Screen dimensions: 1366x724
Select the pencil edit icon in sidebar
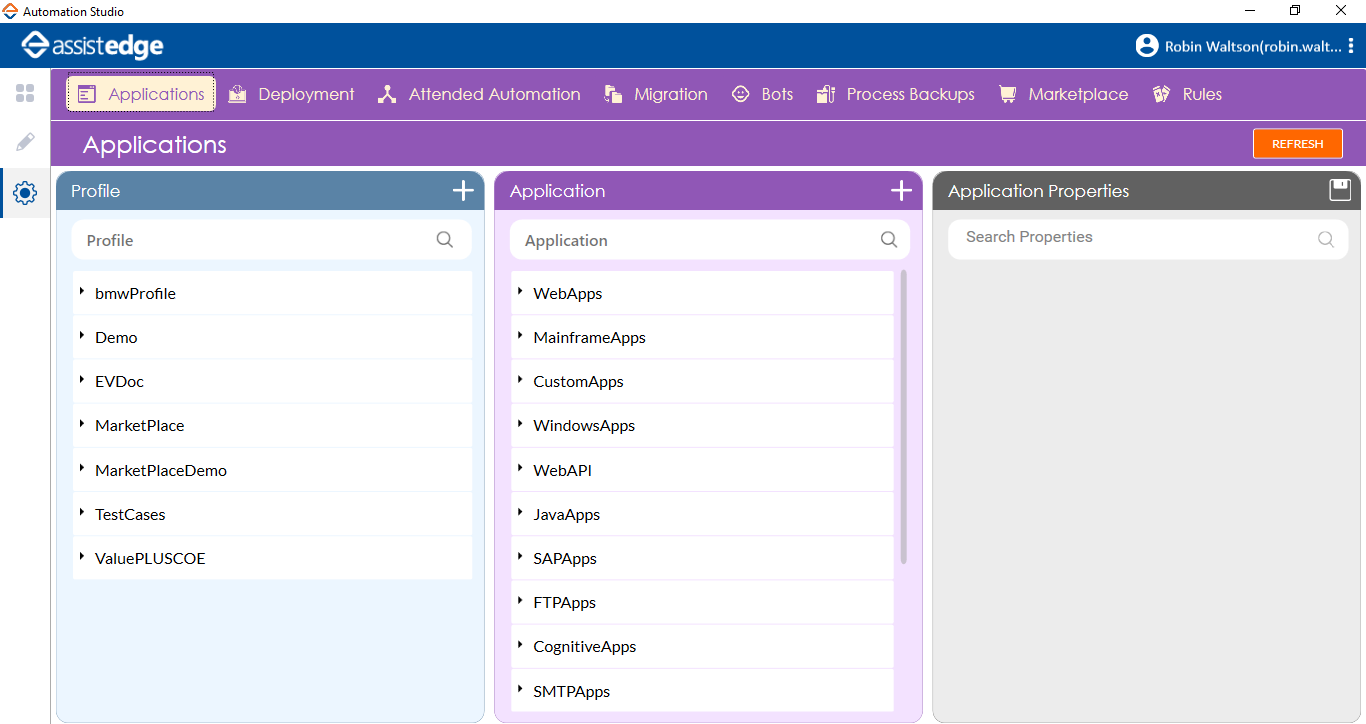point(25,142)
